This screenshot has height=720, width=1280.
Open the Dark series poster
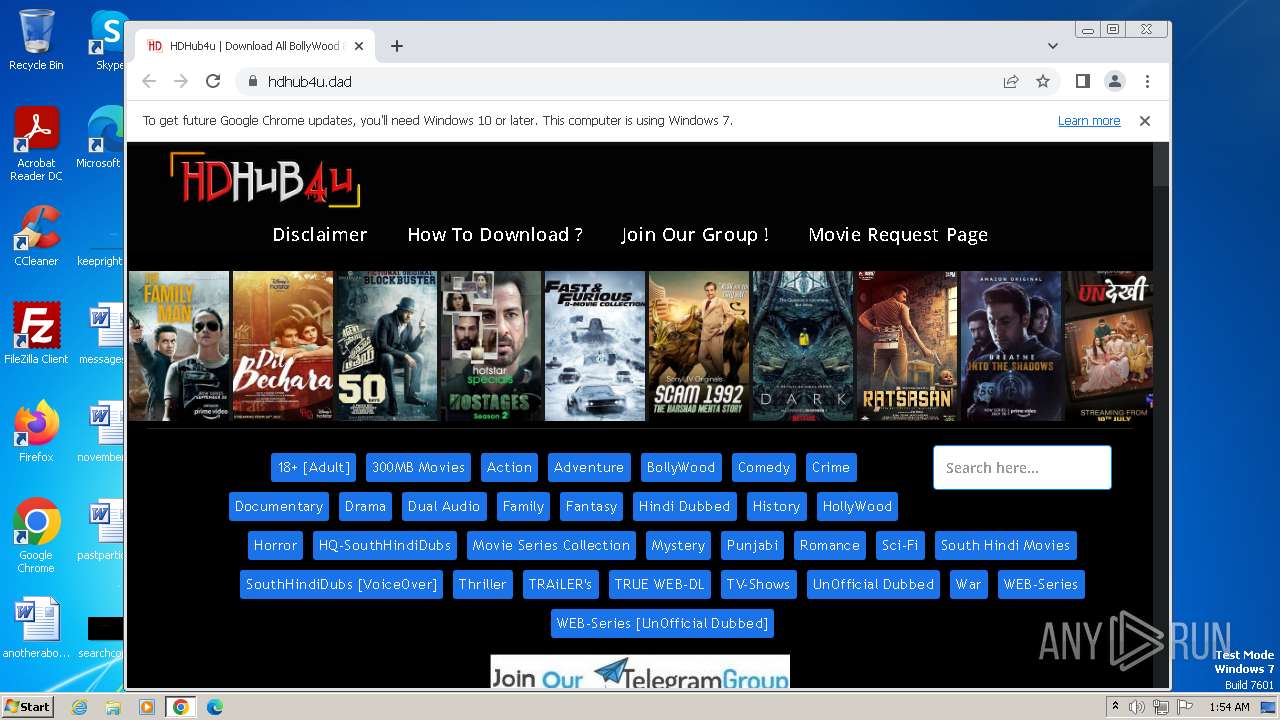tap(803, 346)
